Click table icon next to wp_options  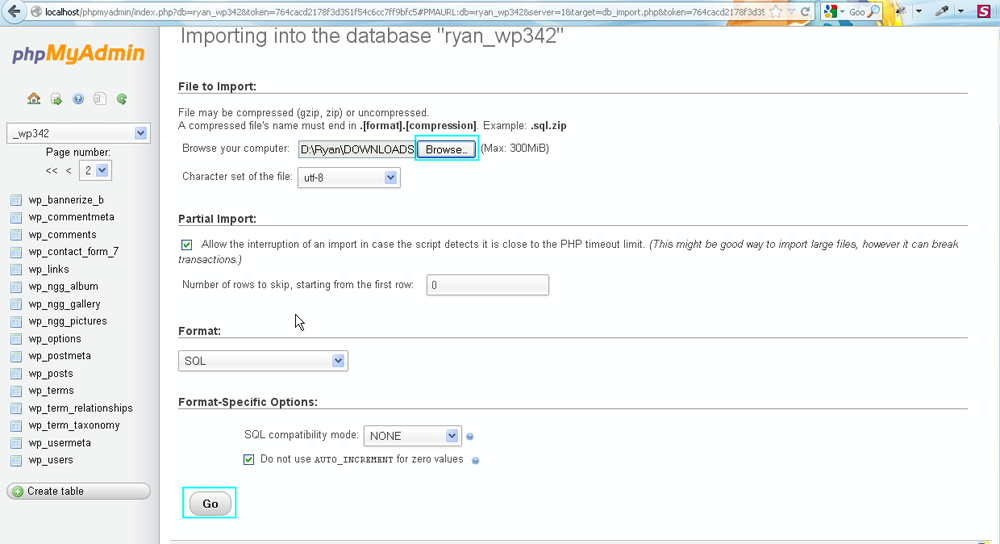coord(16,339)
